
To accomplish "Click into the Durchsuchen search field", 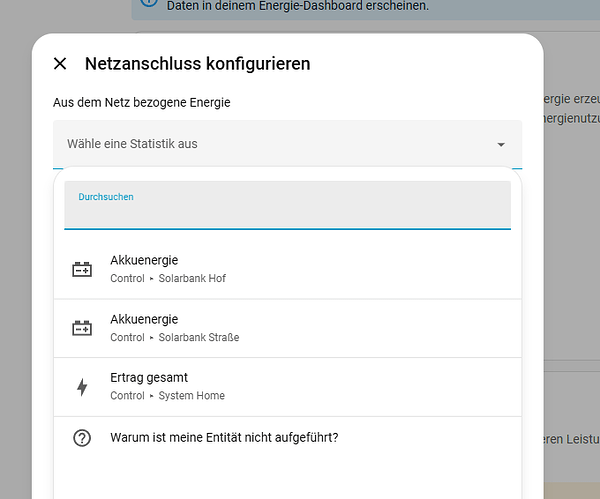I will 287,205.
